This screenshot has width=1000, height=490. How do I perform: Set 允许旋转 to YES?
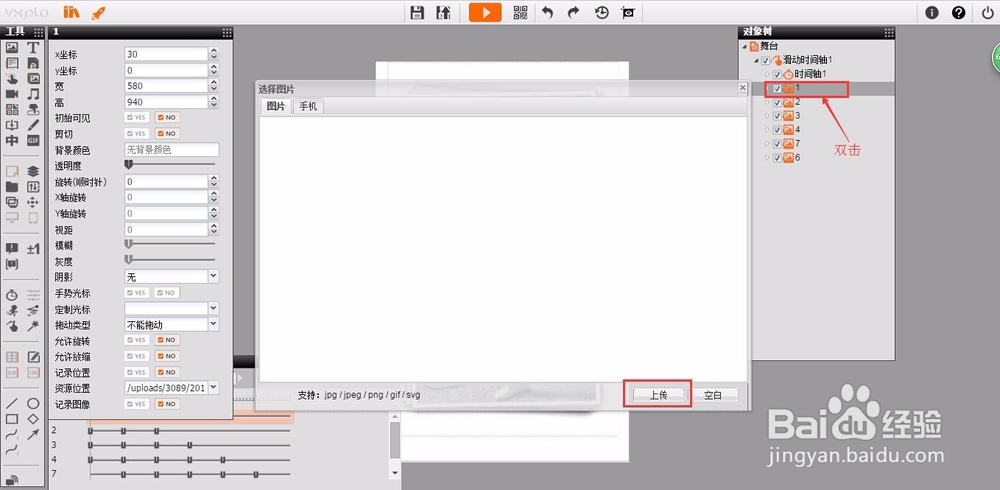click(x=136, y=340)
